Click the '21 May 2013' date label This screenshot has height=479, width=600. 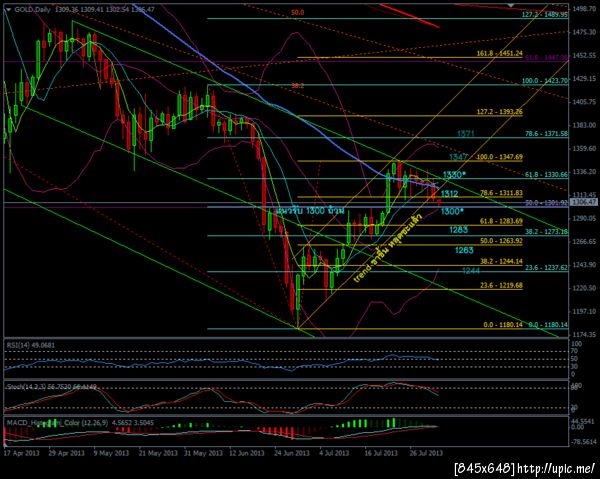coord(157,453)
